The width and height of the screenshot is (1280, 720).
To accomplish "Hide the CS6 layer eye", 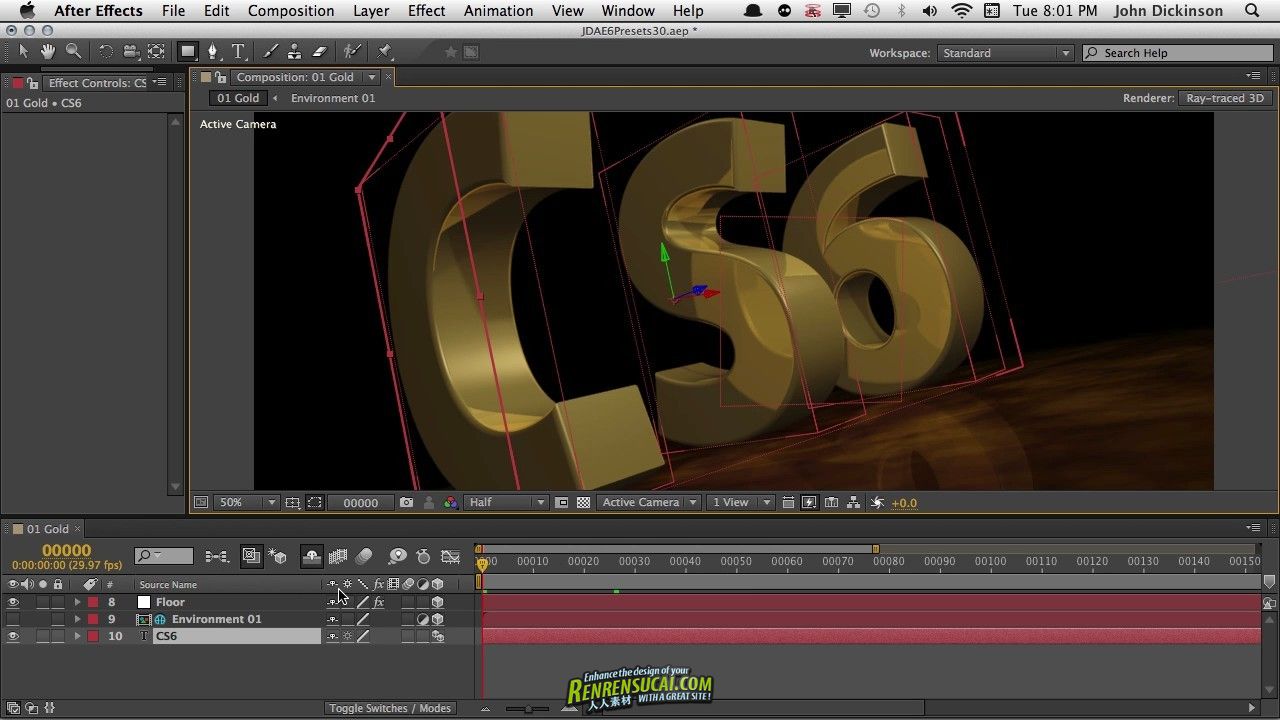I will 13,636.
